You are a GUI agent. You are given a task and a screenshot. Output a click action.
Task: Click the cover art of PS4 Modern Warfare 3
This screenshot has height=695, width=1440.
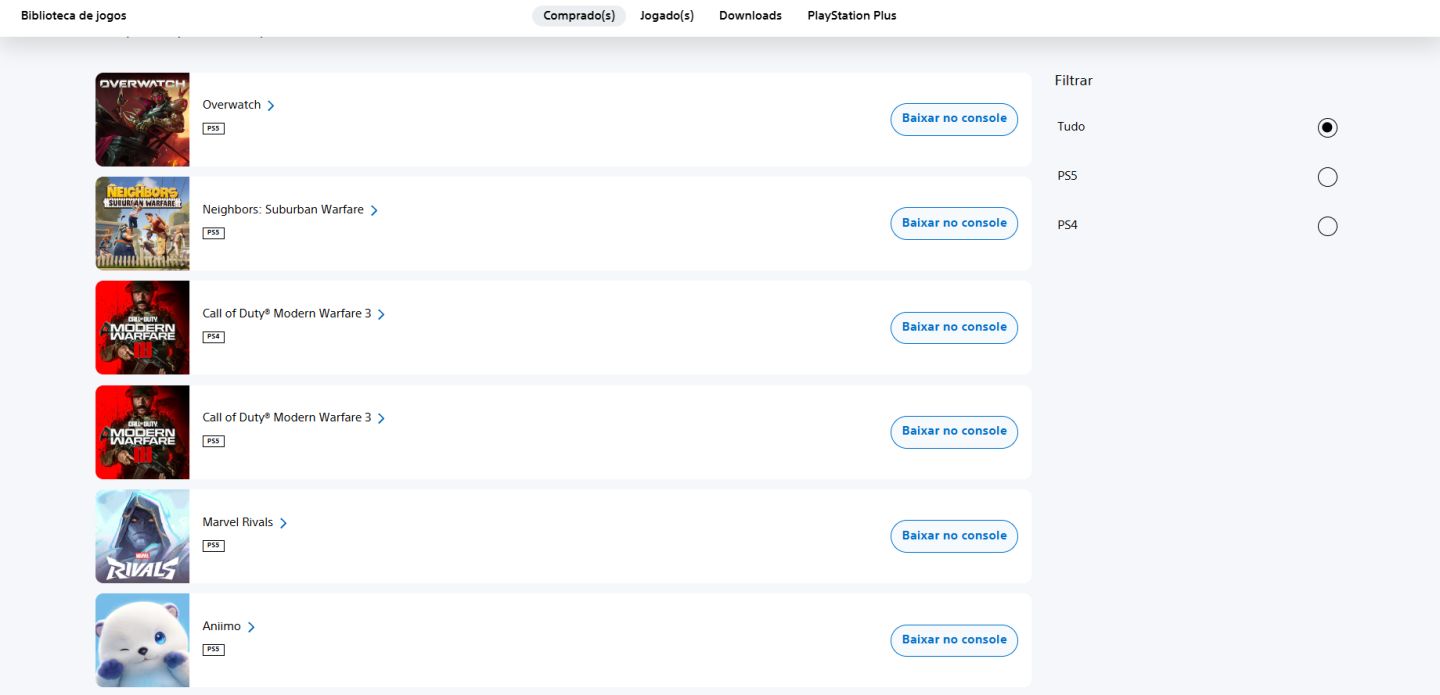click(142, 327)
